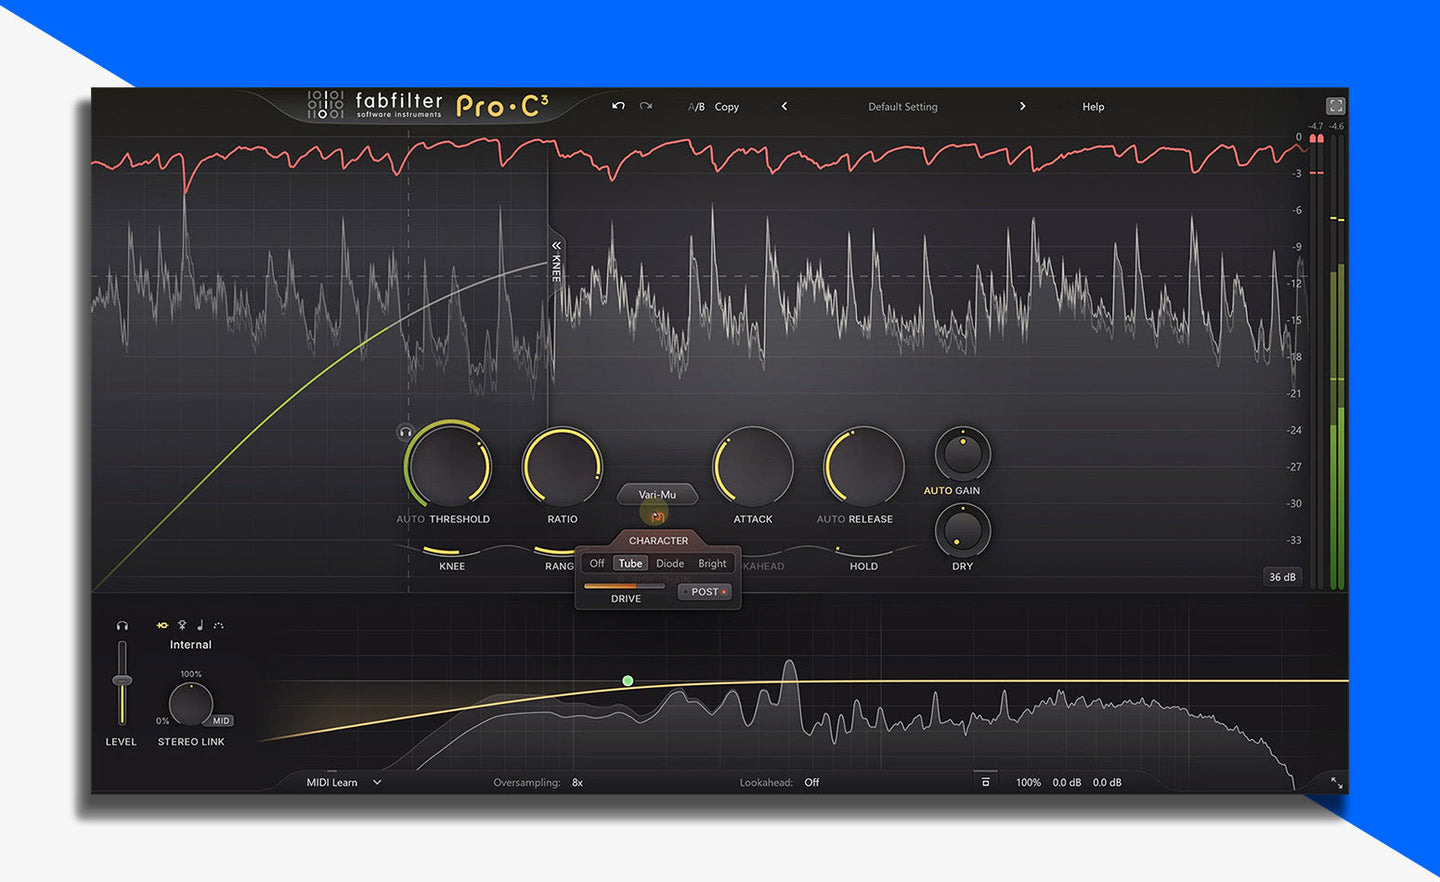Click the RELEASE knob

863,467
